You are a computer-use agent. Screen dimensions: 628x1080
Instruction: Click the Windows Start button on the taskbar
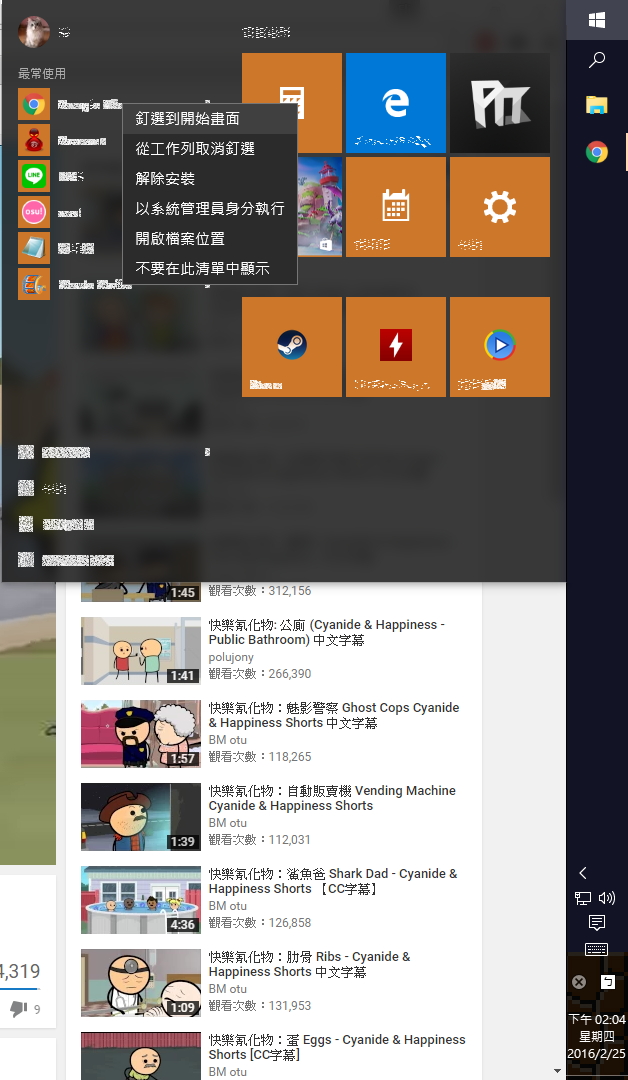[597, 20]
